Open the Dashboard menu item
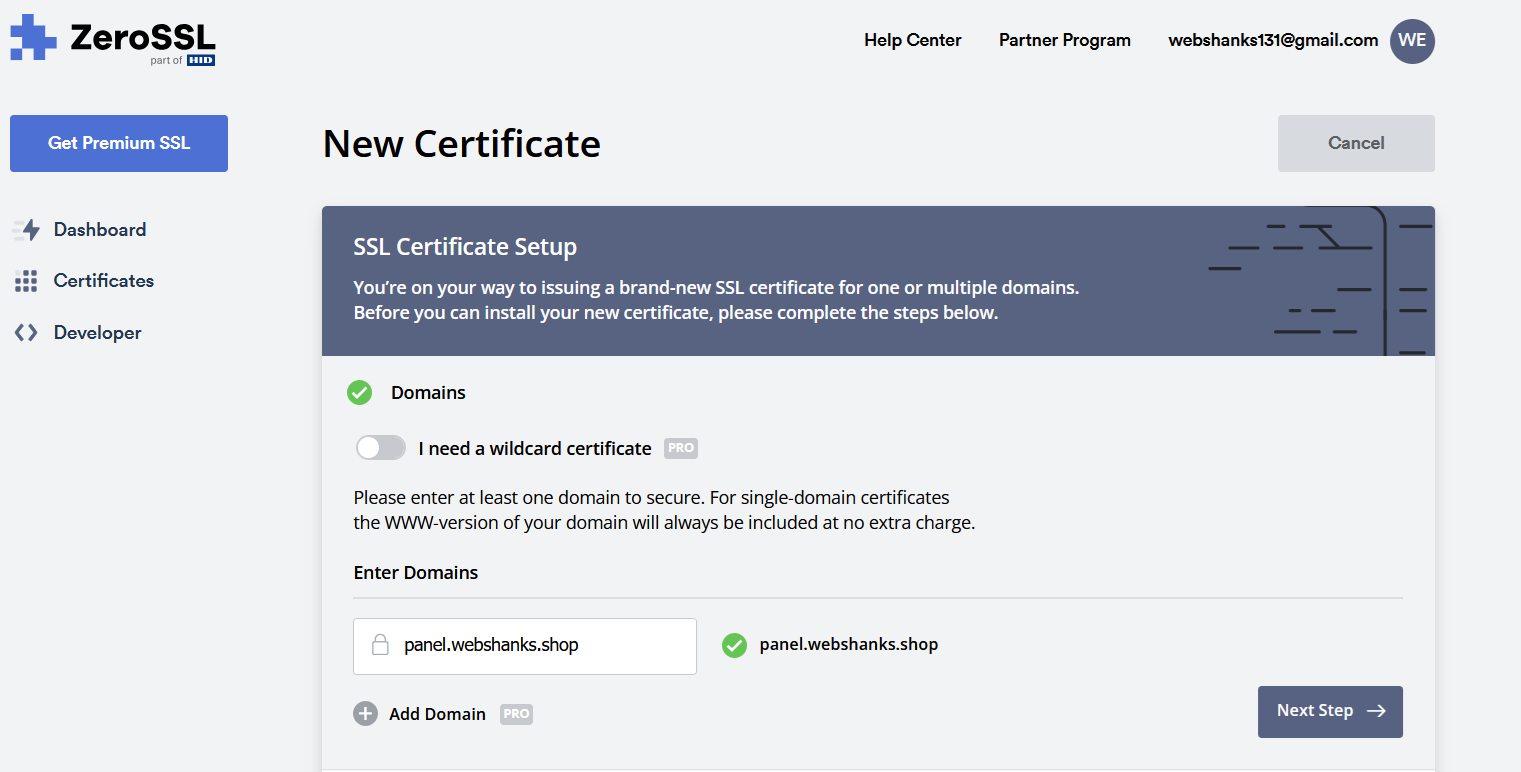The image size is (1521, 772). tap(100, 230)
